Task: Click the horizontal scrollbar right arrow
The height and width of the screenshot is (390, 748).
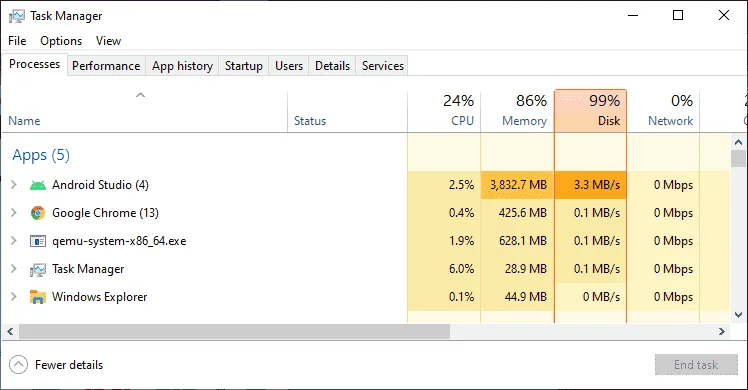Action: click(722, 331)
